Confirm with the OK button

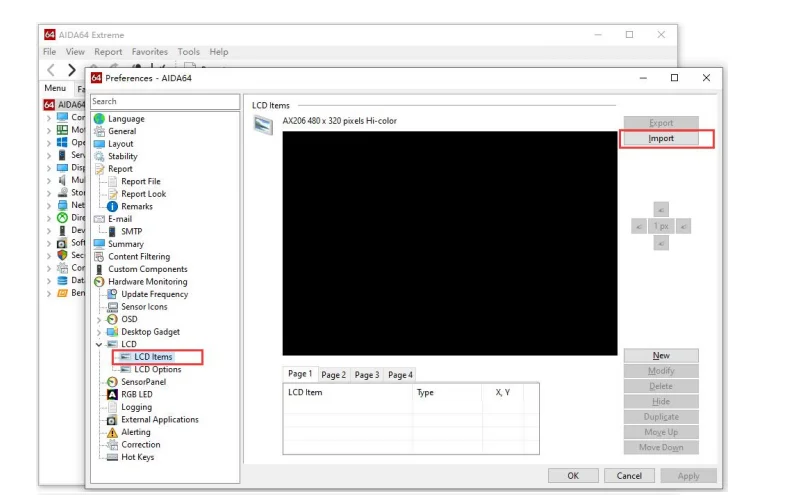pos(573,476)
